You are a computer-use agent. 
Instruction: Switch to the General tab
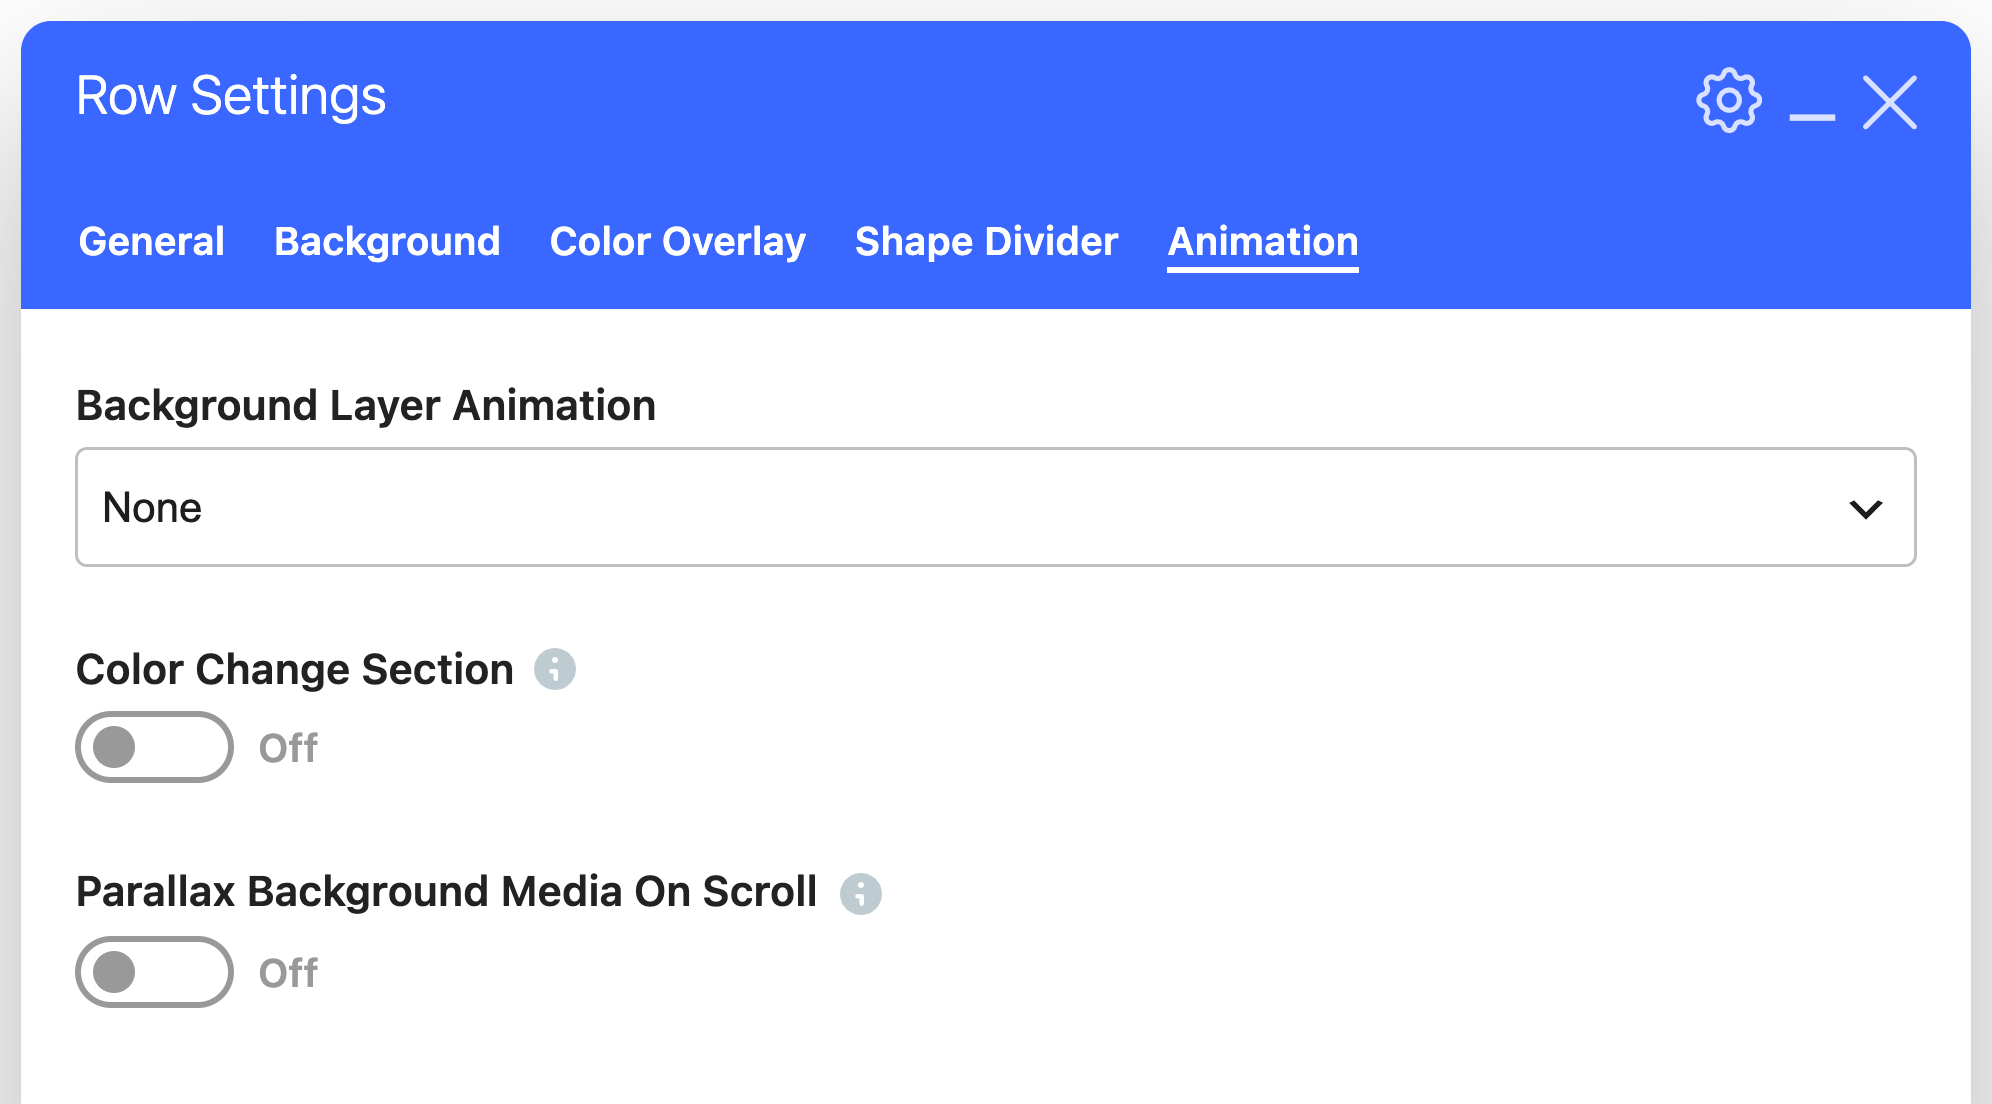click(x=152, y=242)
